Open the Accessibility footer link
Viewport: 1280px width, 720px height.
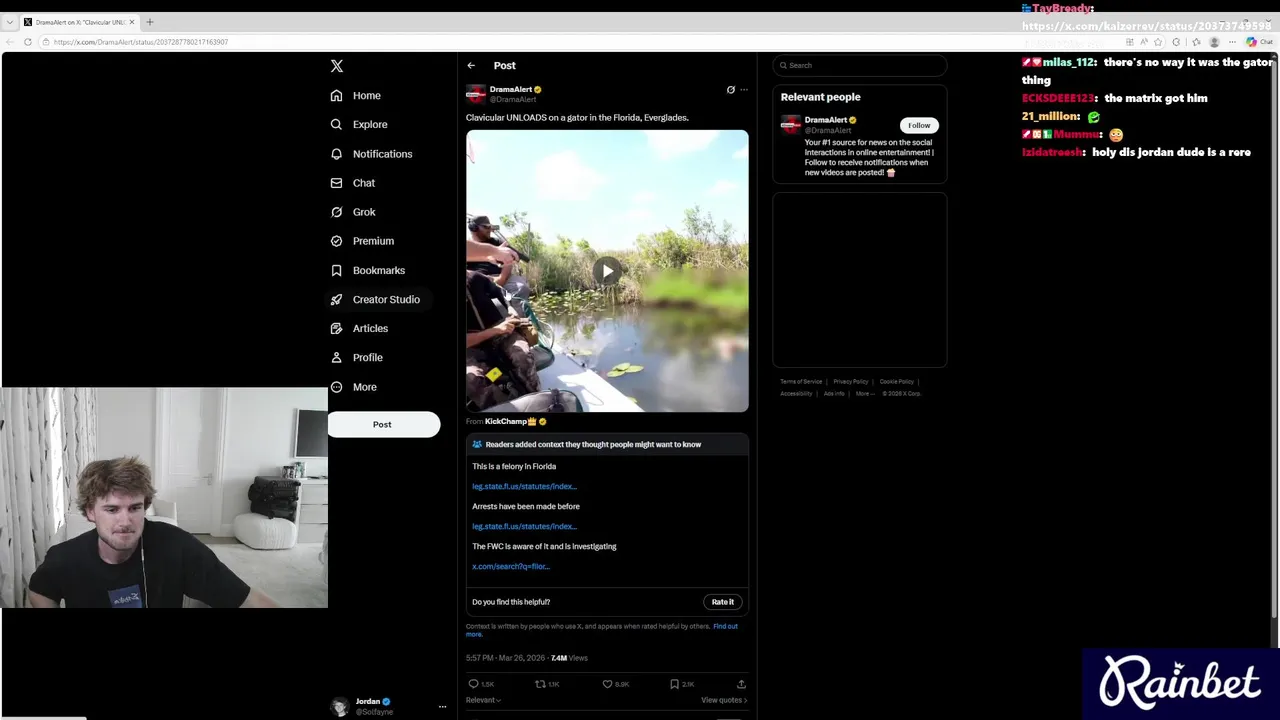click(796, 393)
